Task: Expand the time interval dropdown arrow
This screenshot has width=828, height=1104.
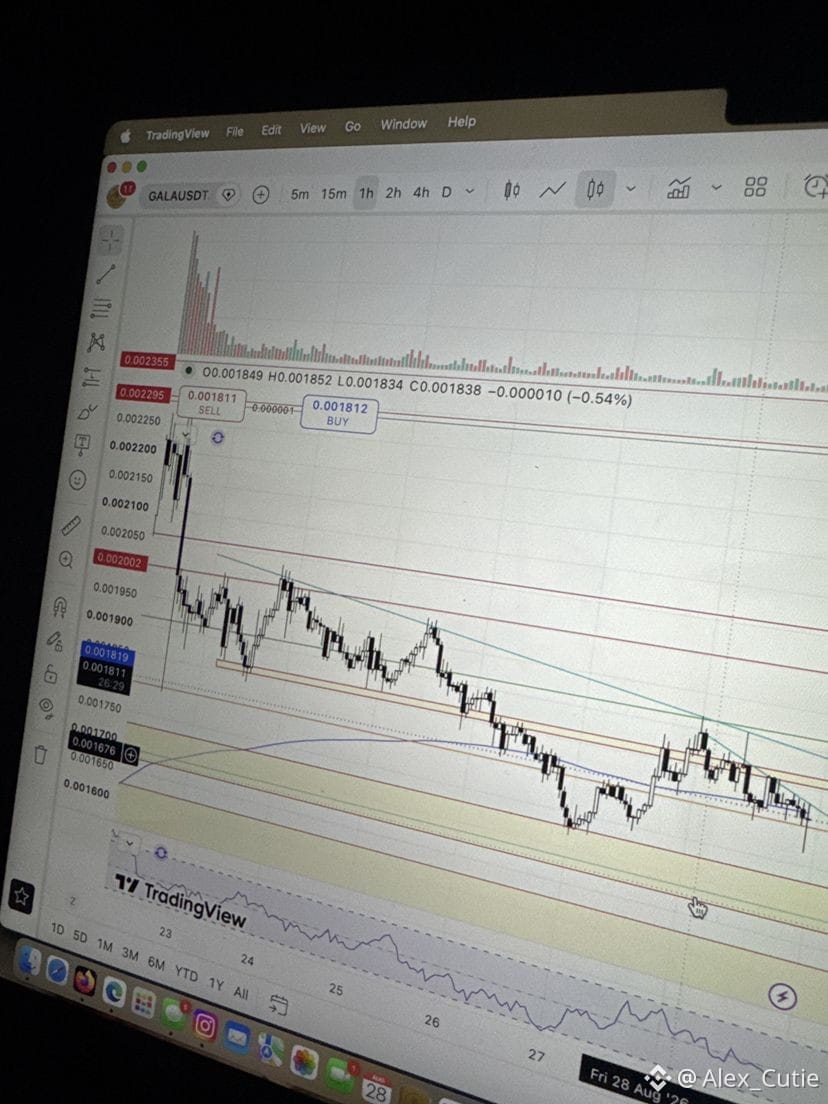Action: pos(470,192)
